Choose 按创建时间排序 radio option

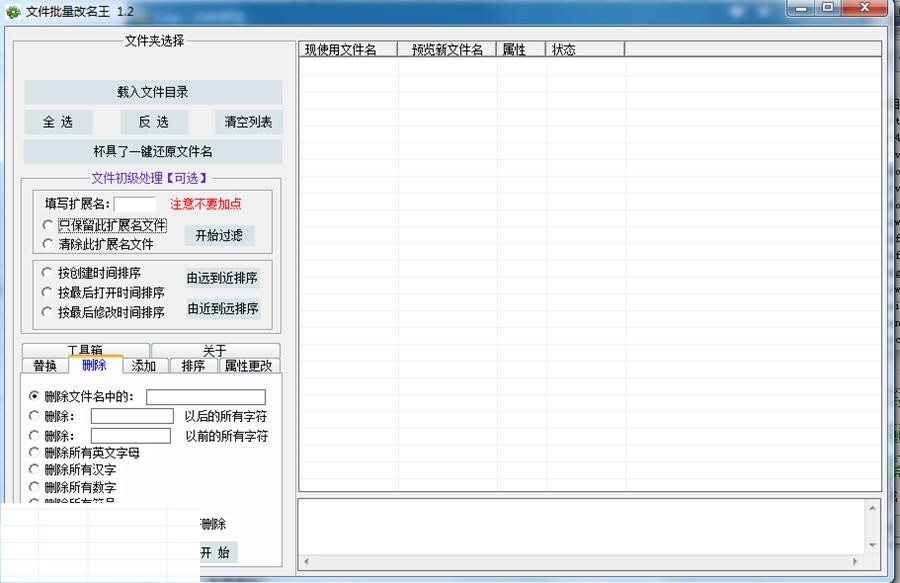[x=47, y=273]
